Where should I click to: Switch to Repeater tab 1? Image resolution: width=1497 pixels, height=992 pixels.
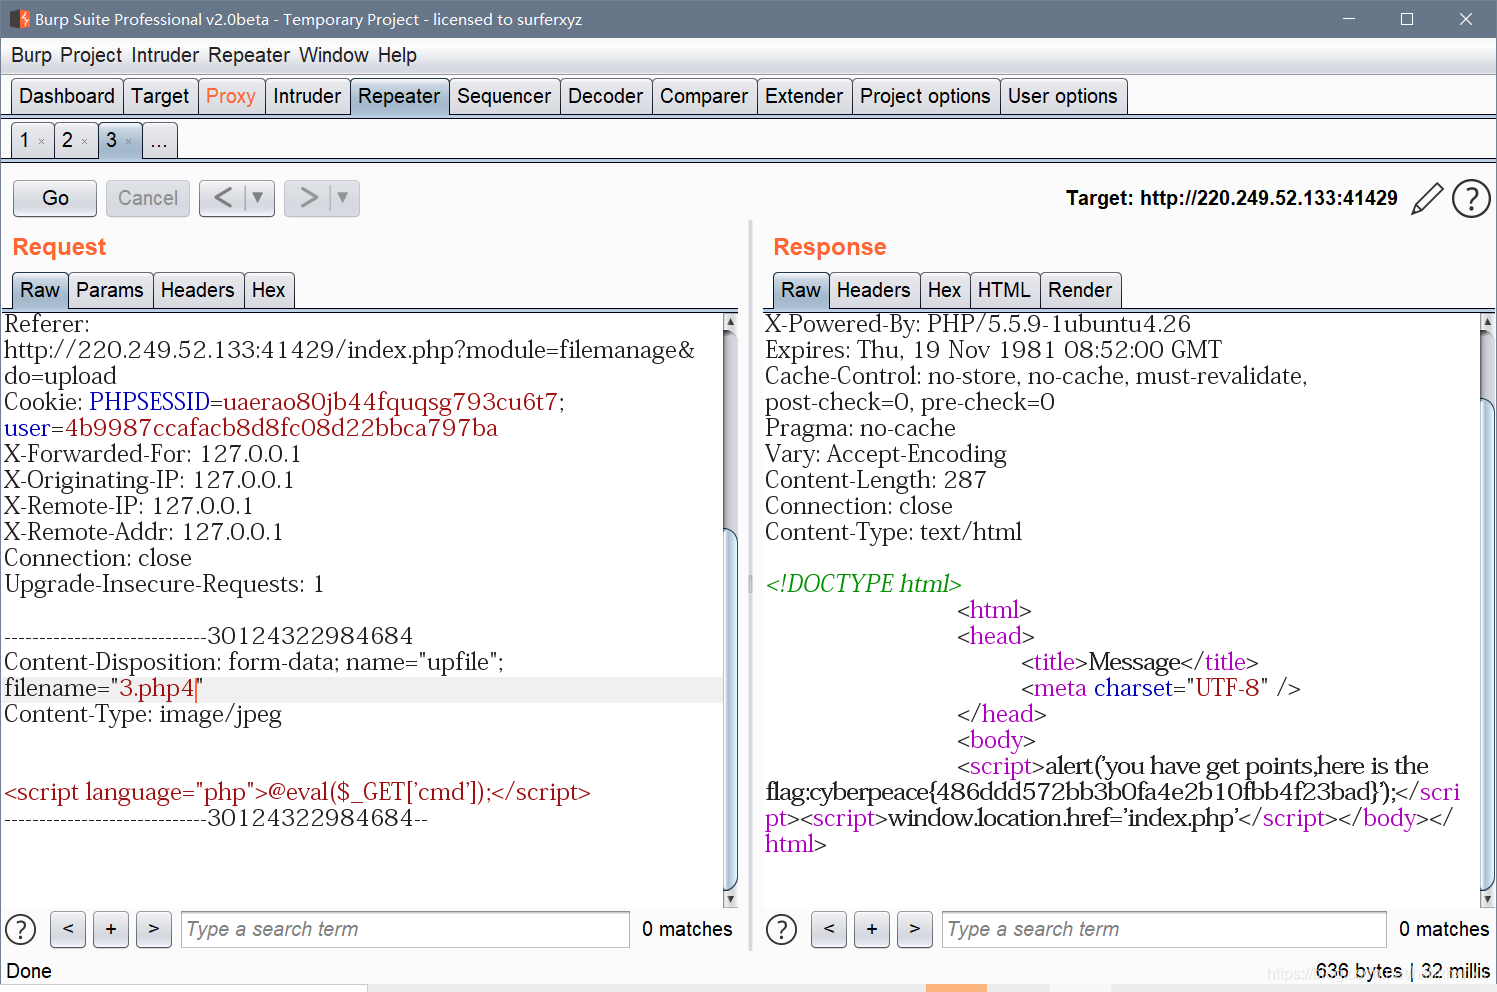coord(25,140)
